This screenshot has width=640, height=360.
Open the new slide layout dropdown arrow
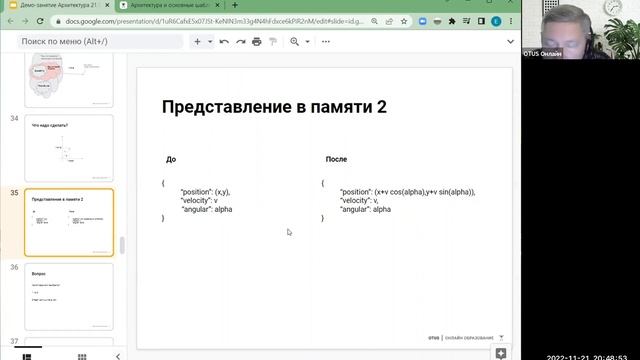pyautogui.click(x=210, y=42)
